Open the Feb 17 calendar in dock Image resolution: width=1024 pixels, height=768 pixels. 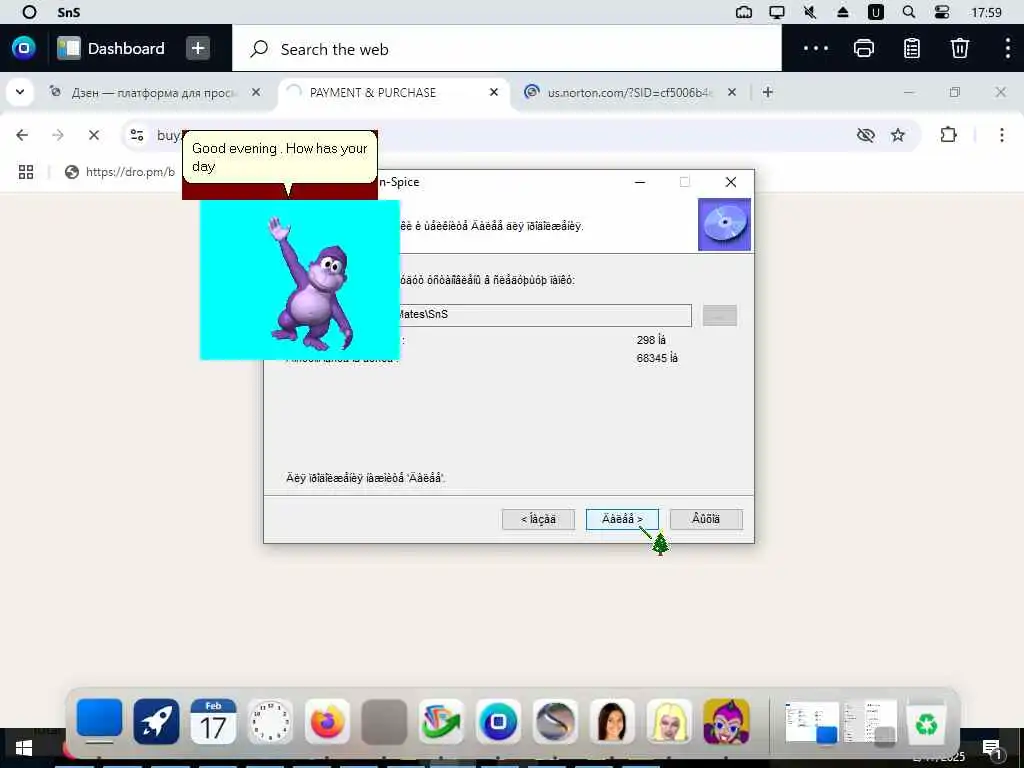213,722
